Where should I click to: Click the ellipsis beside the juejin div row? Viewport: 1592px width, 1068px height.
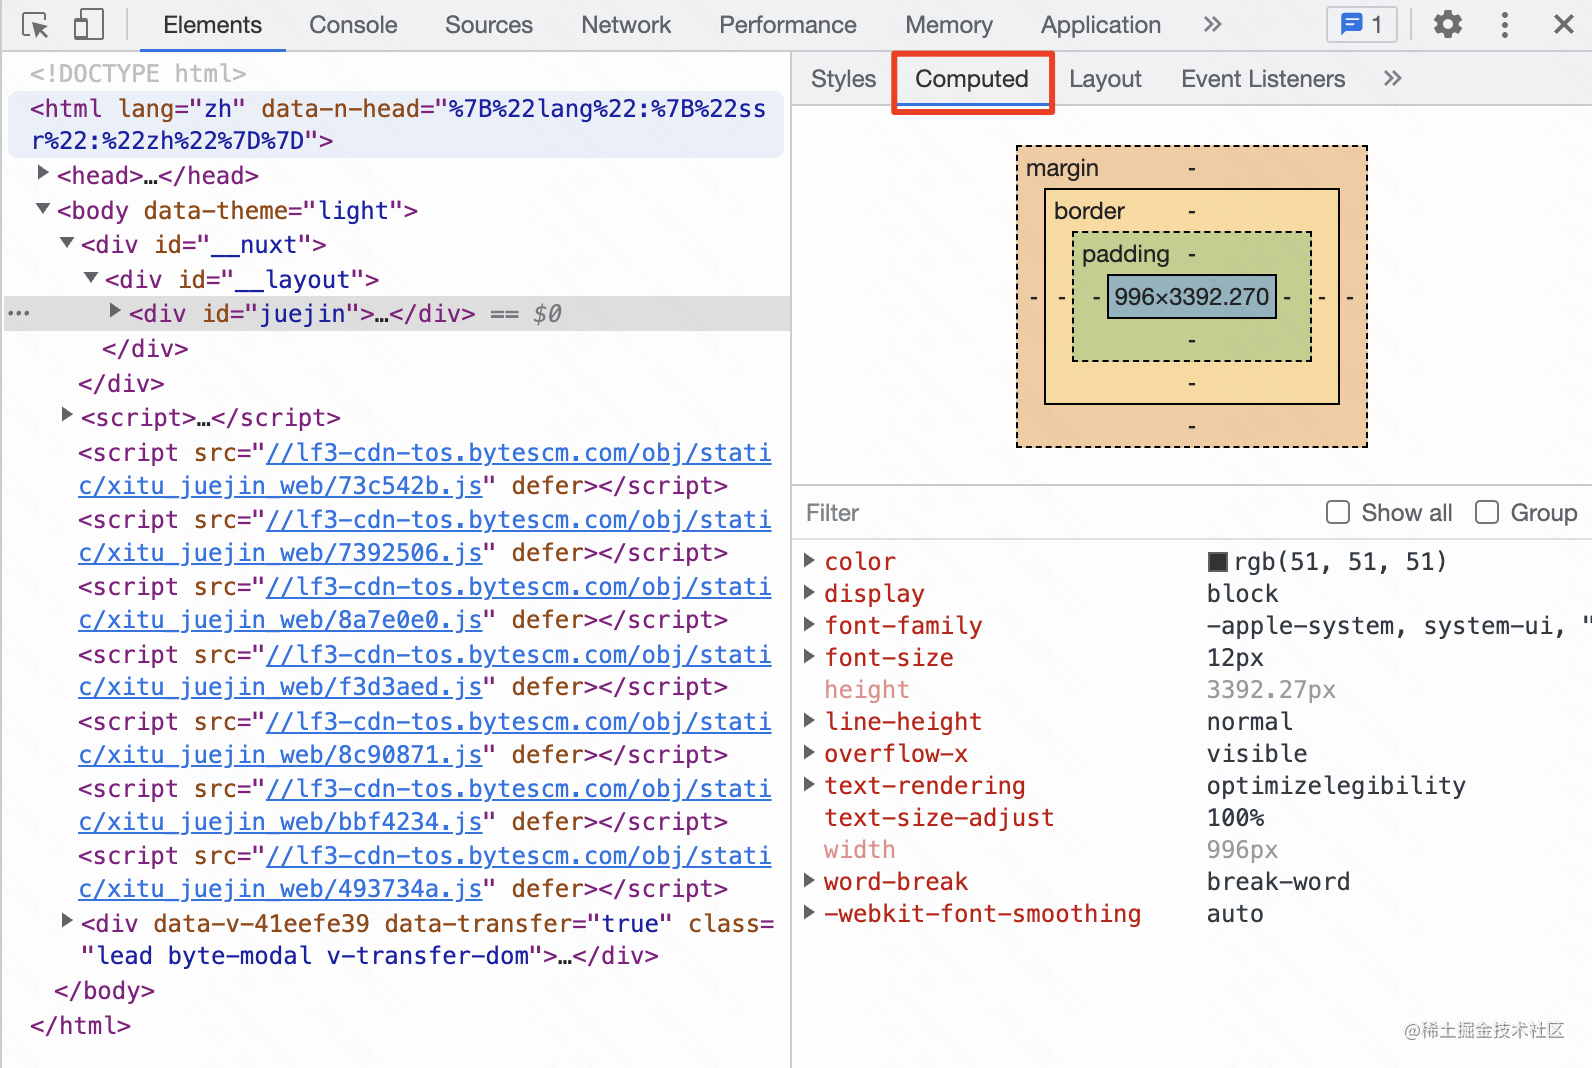click(x=19, y=314)
